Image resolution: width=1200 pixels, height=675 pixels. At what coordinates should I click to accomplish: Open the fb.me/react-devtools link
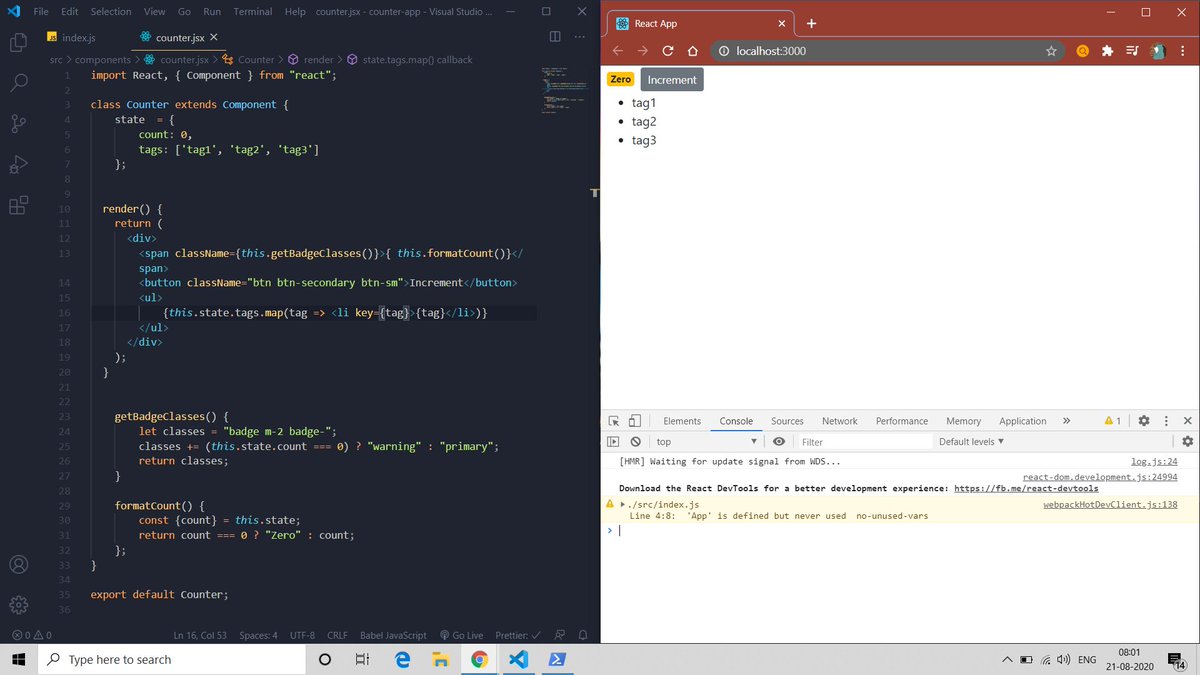coord(1026,489)
